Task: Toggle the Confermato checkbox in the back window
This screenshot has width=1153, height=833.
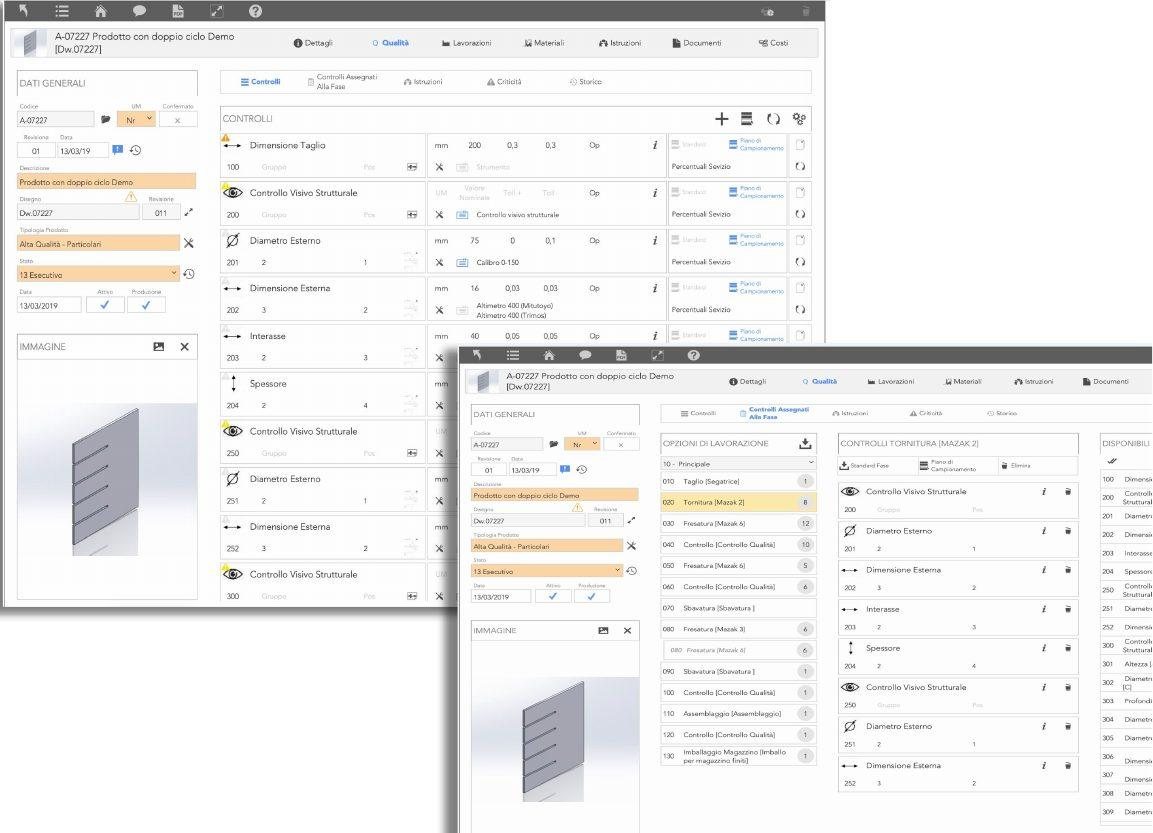Action: click(177, 120)
